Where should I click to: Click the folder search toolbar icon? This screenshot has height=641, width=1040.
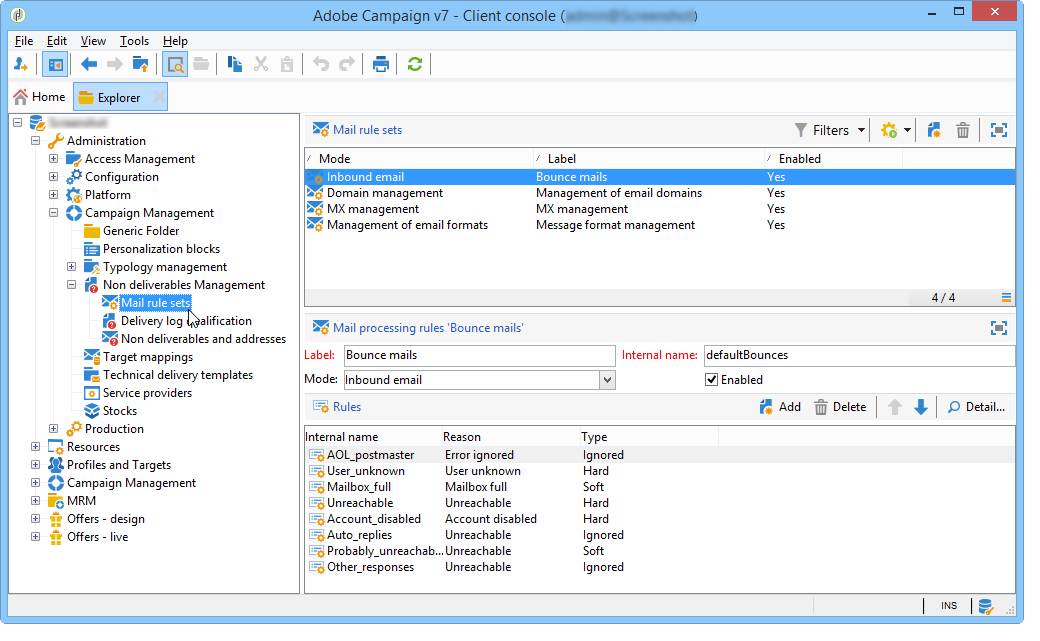click(x=175, y=64)
